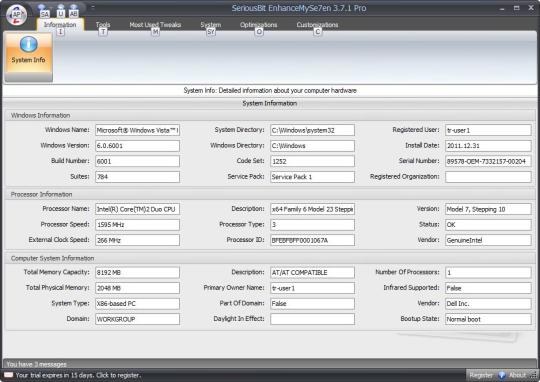Click the empty Daylight In Effect field
The image size is (540, 382).
click(312, 319)
